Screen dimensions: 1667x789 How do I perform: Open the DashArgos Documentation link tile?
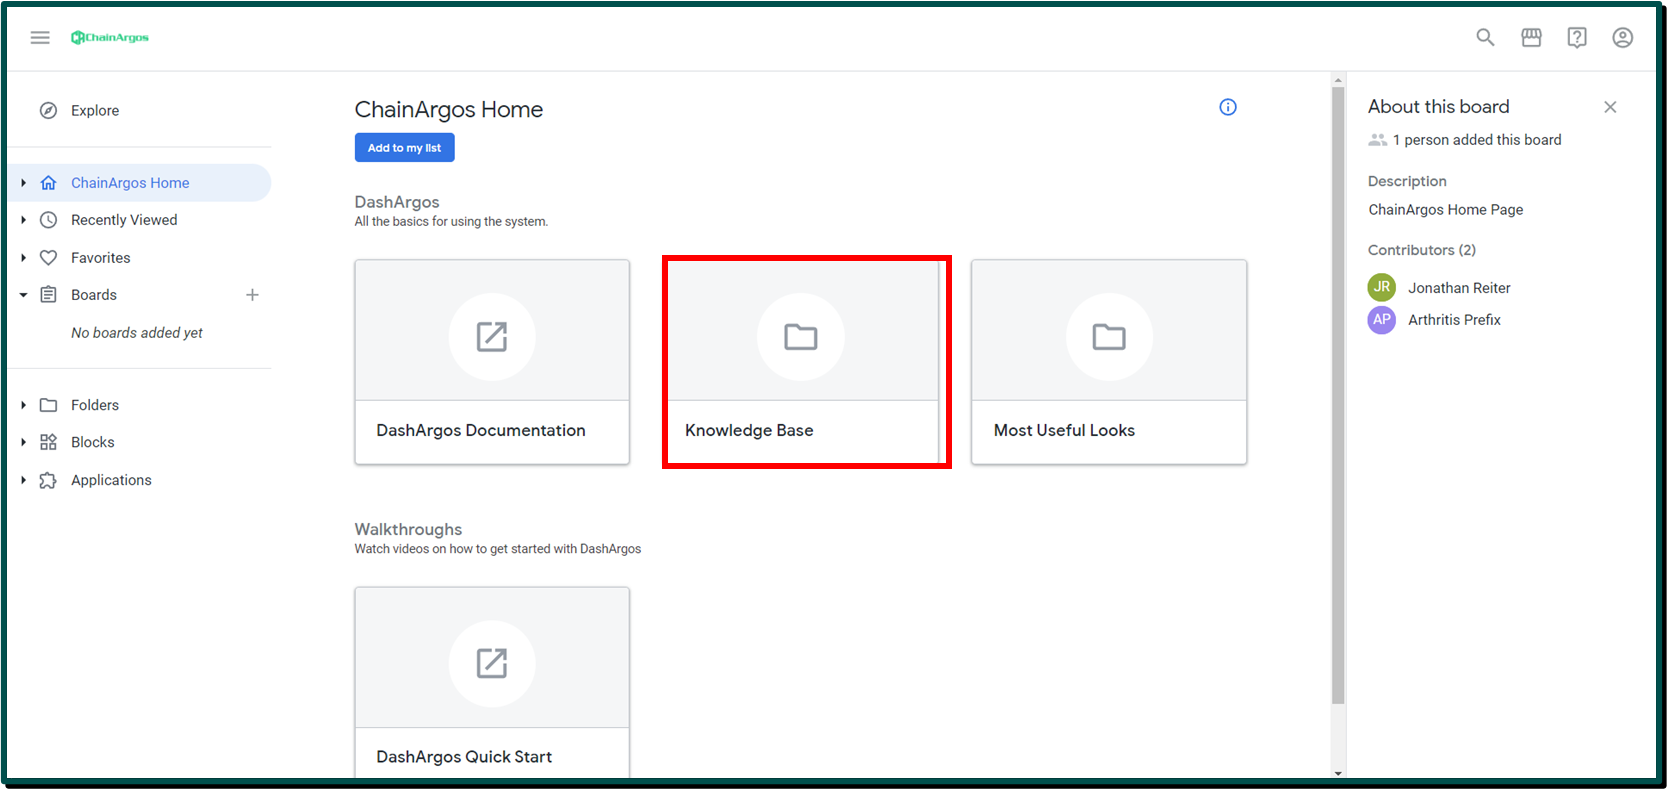pos(492,362)
